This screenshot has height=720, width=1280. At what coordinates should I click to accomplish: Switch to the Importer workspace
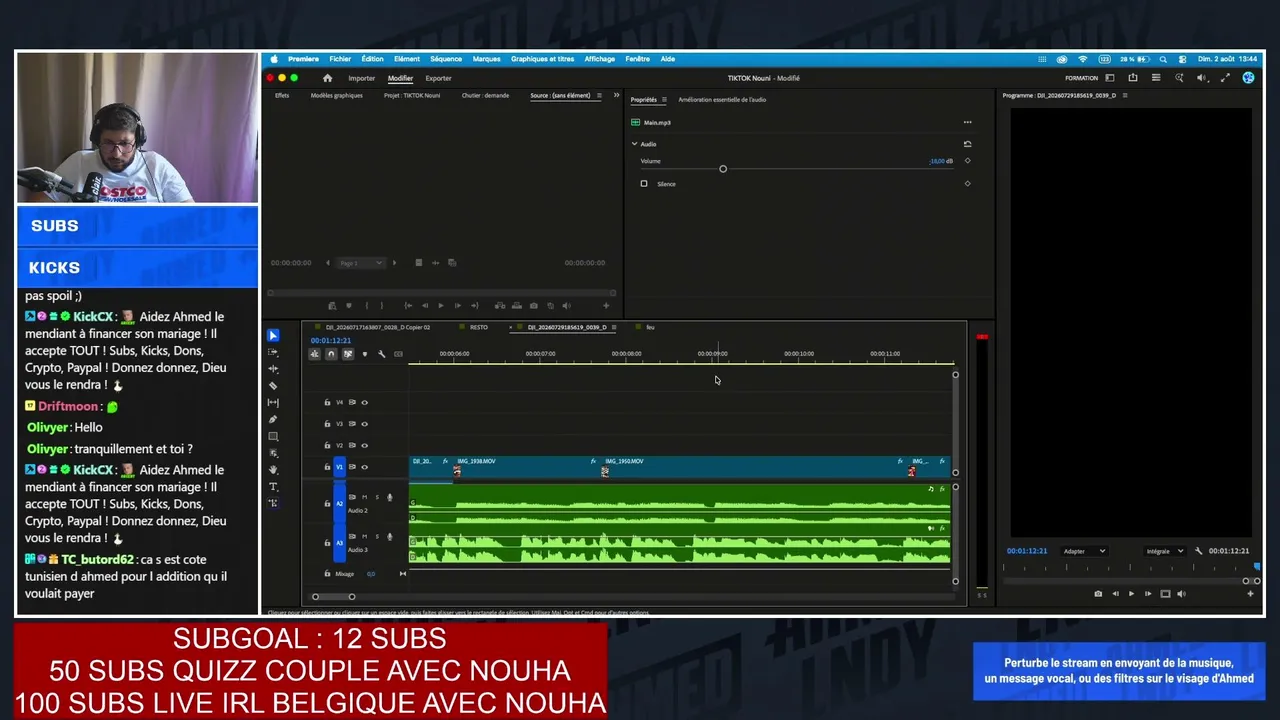(x=362, y=78)
